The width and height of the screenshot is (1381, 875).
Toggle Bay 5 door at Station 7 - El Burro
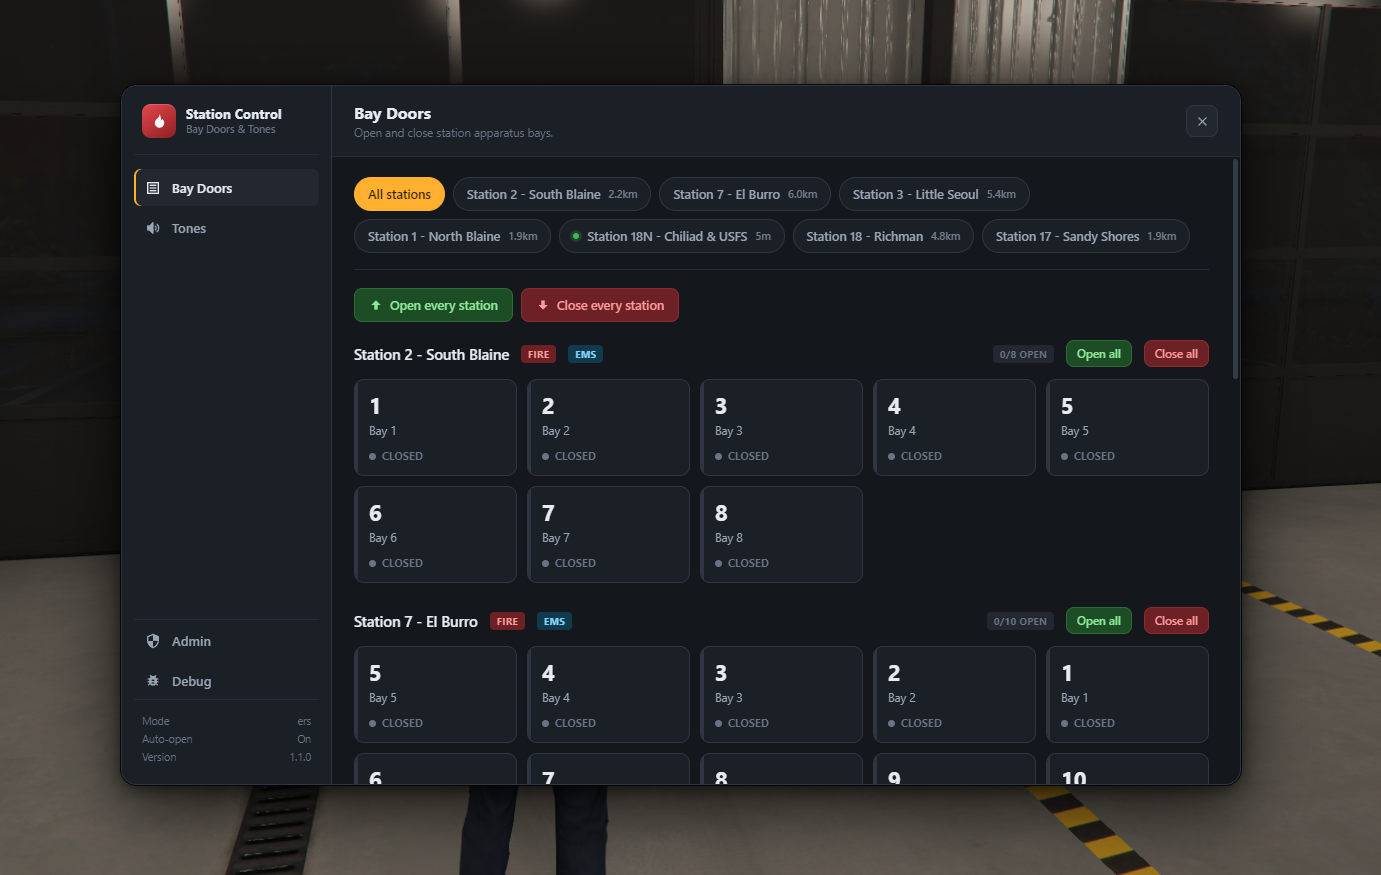coord(435,694)
